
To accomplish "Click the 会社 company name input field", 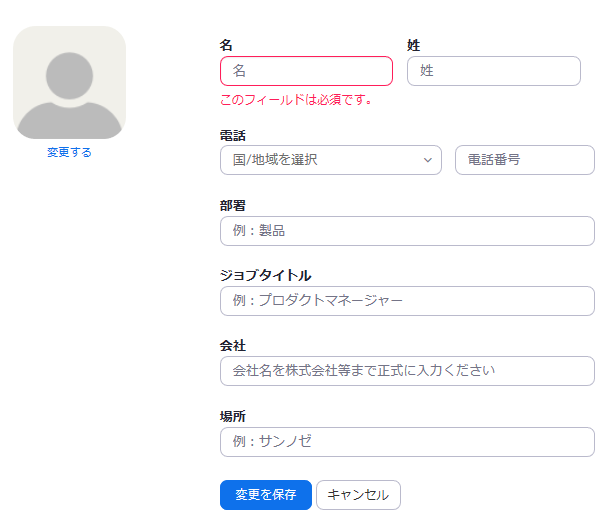I will pyautogui.click(x=407, y=371).
